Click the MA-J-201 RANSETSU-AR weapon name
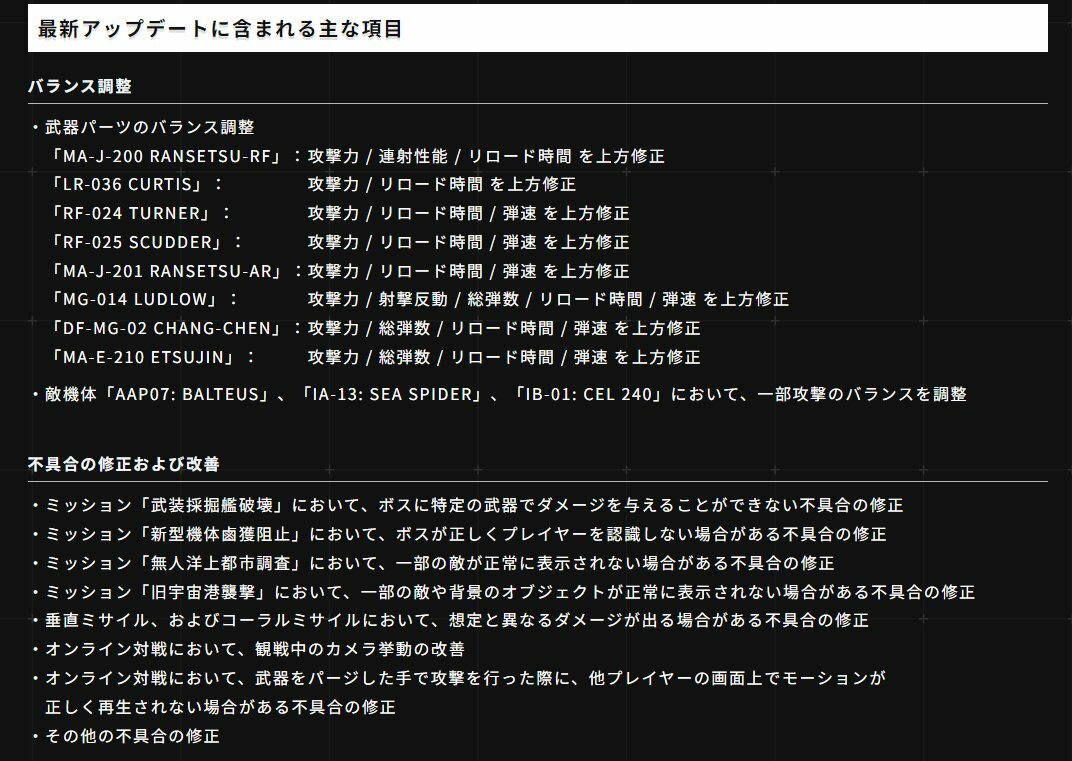Image resolution: width=1072 pixels, height=761 pixels. [165, 271]
